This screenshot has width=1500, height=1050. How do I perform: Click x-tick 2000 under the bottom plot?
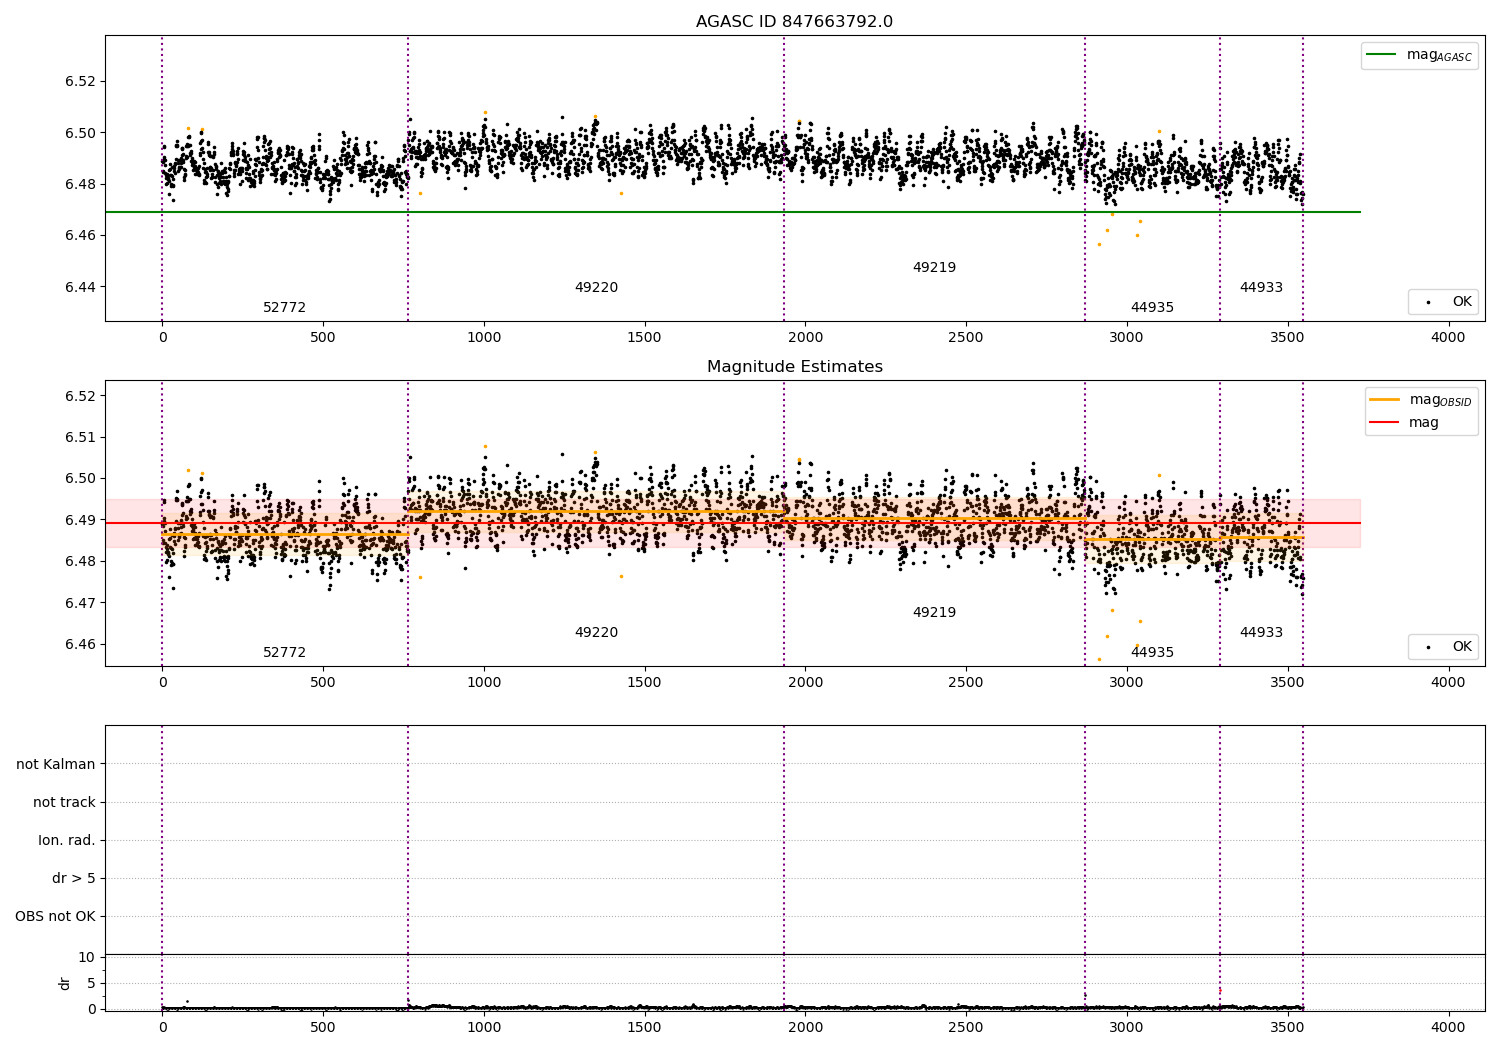805,1027
